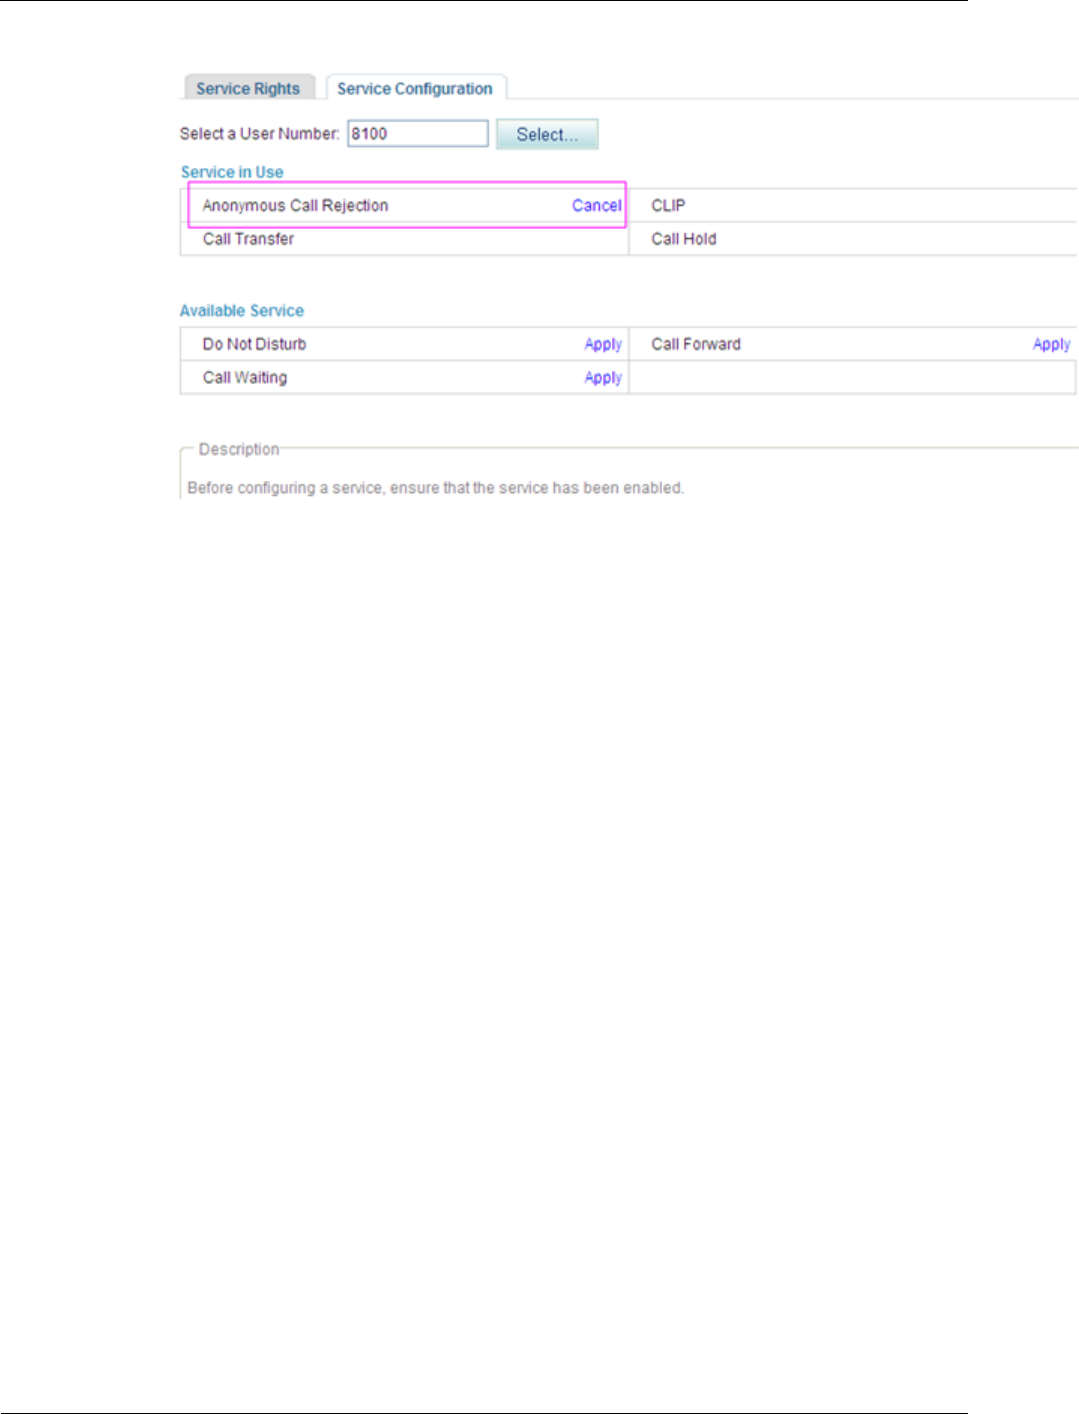This screenshot has height=1414, width=1079.
Task: Click the Call Waiting label
Action: (x=245, y=377)
